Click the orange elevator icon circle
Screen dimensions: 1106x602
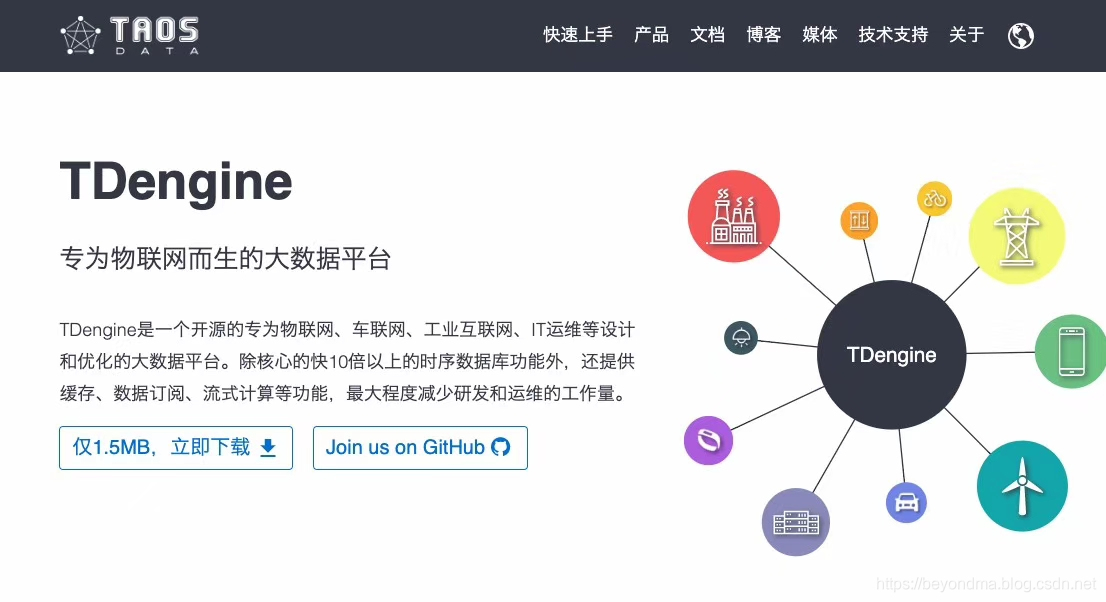coord(859,221)
